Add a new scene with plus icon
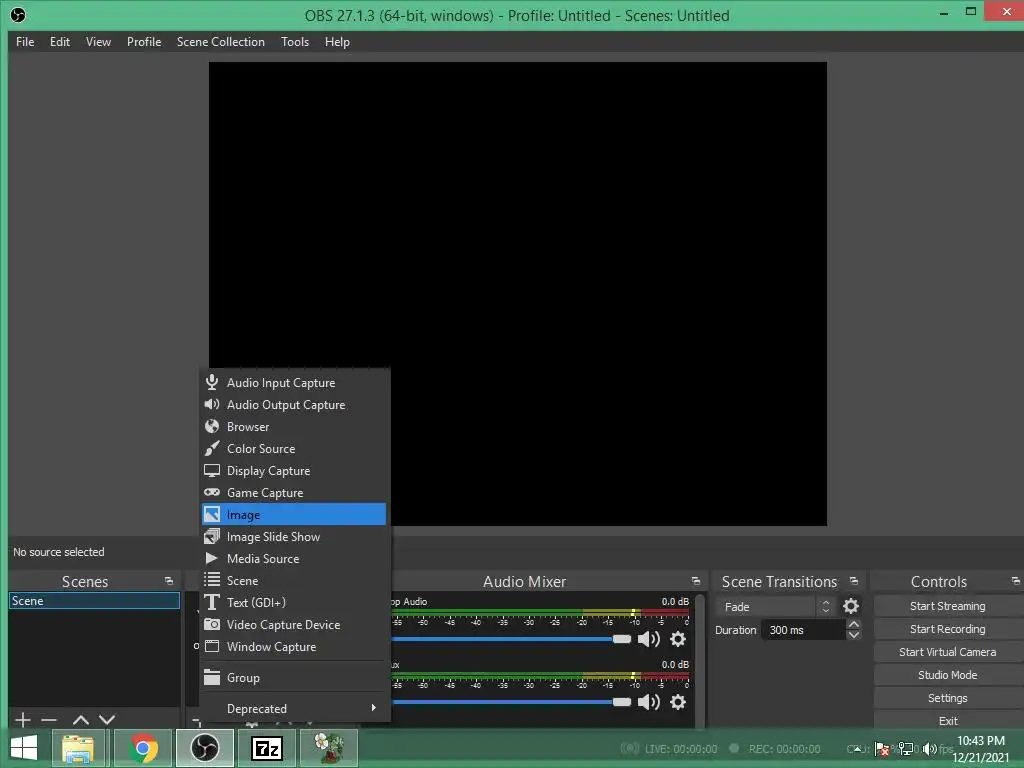Screen dimensions: 1024x768 pos(22,720)
